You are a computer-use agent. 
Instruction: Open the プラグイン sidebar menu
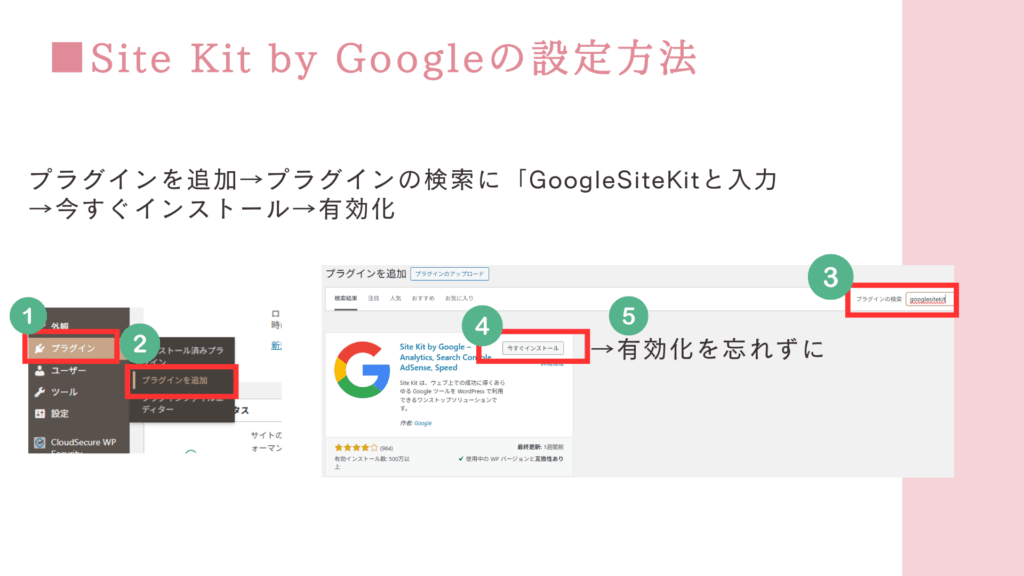coord(72,348)
